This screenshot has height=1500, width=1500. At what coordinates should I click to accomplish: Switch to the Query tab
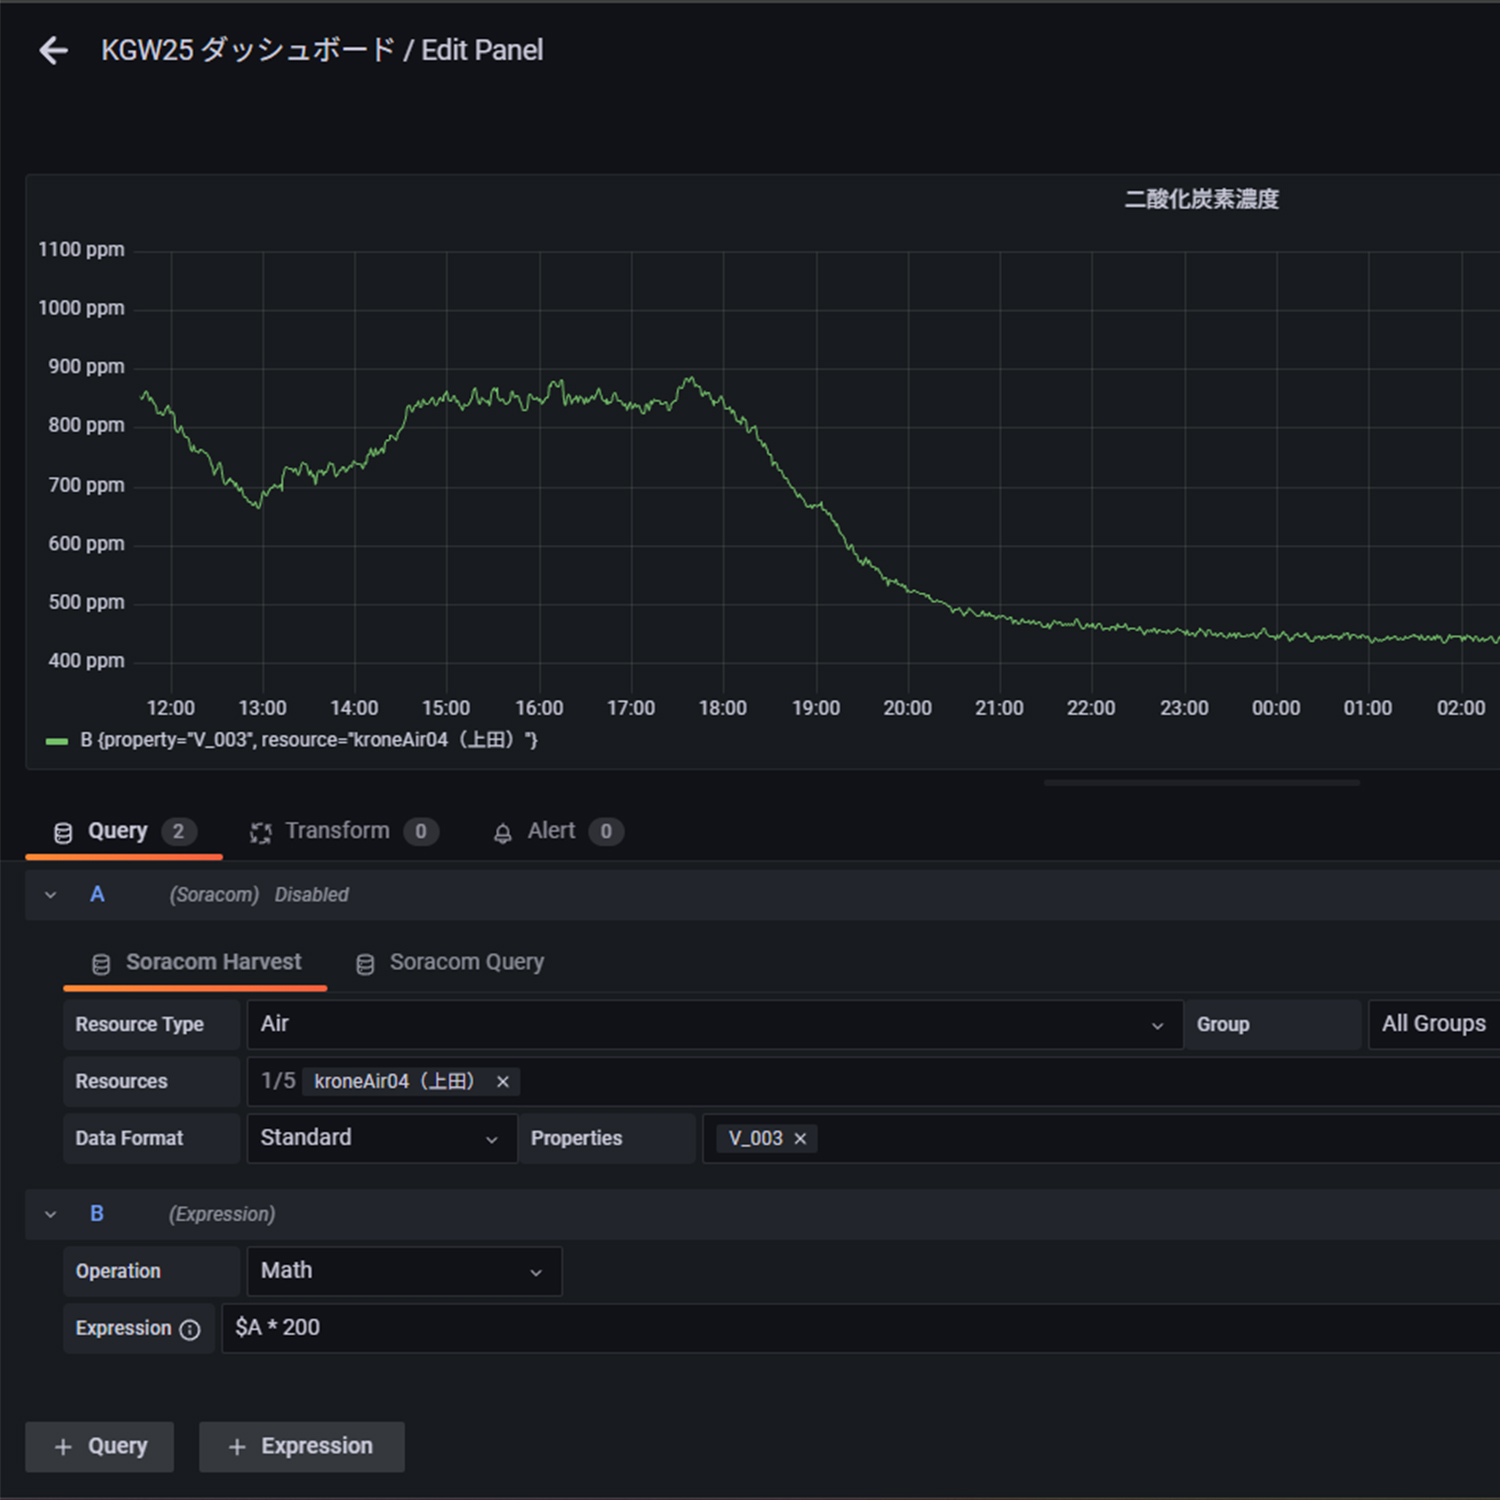click(x=117, y=831)
